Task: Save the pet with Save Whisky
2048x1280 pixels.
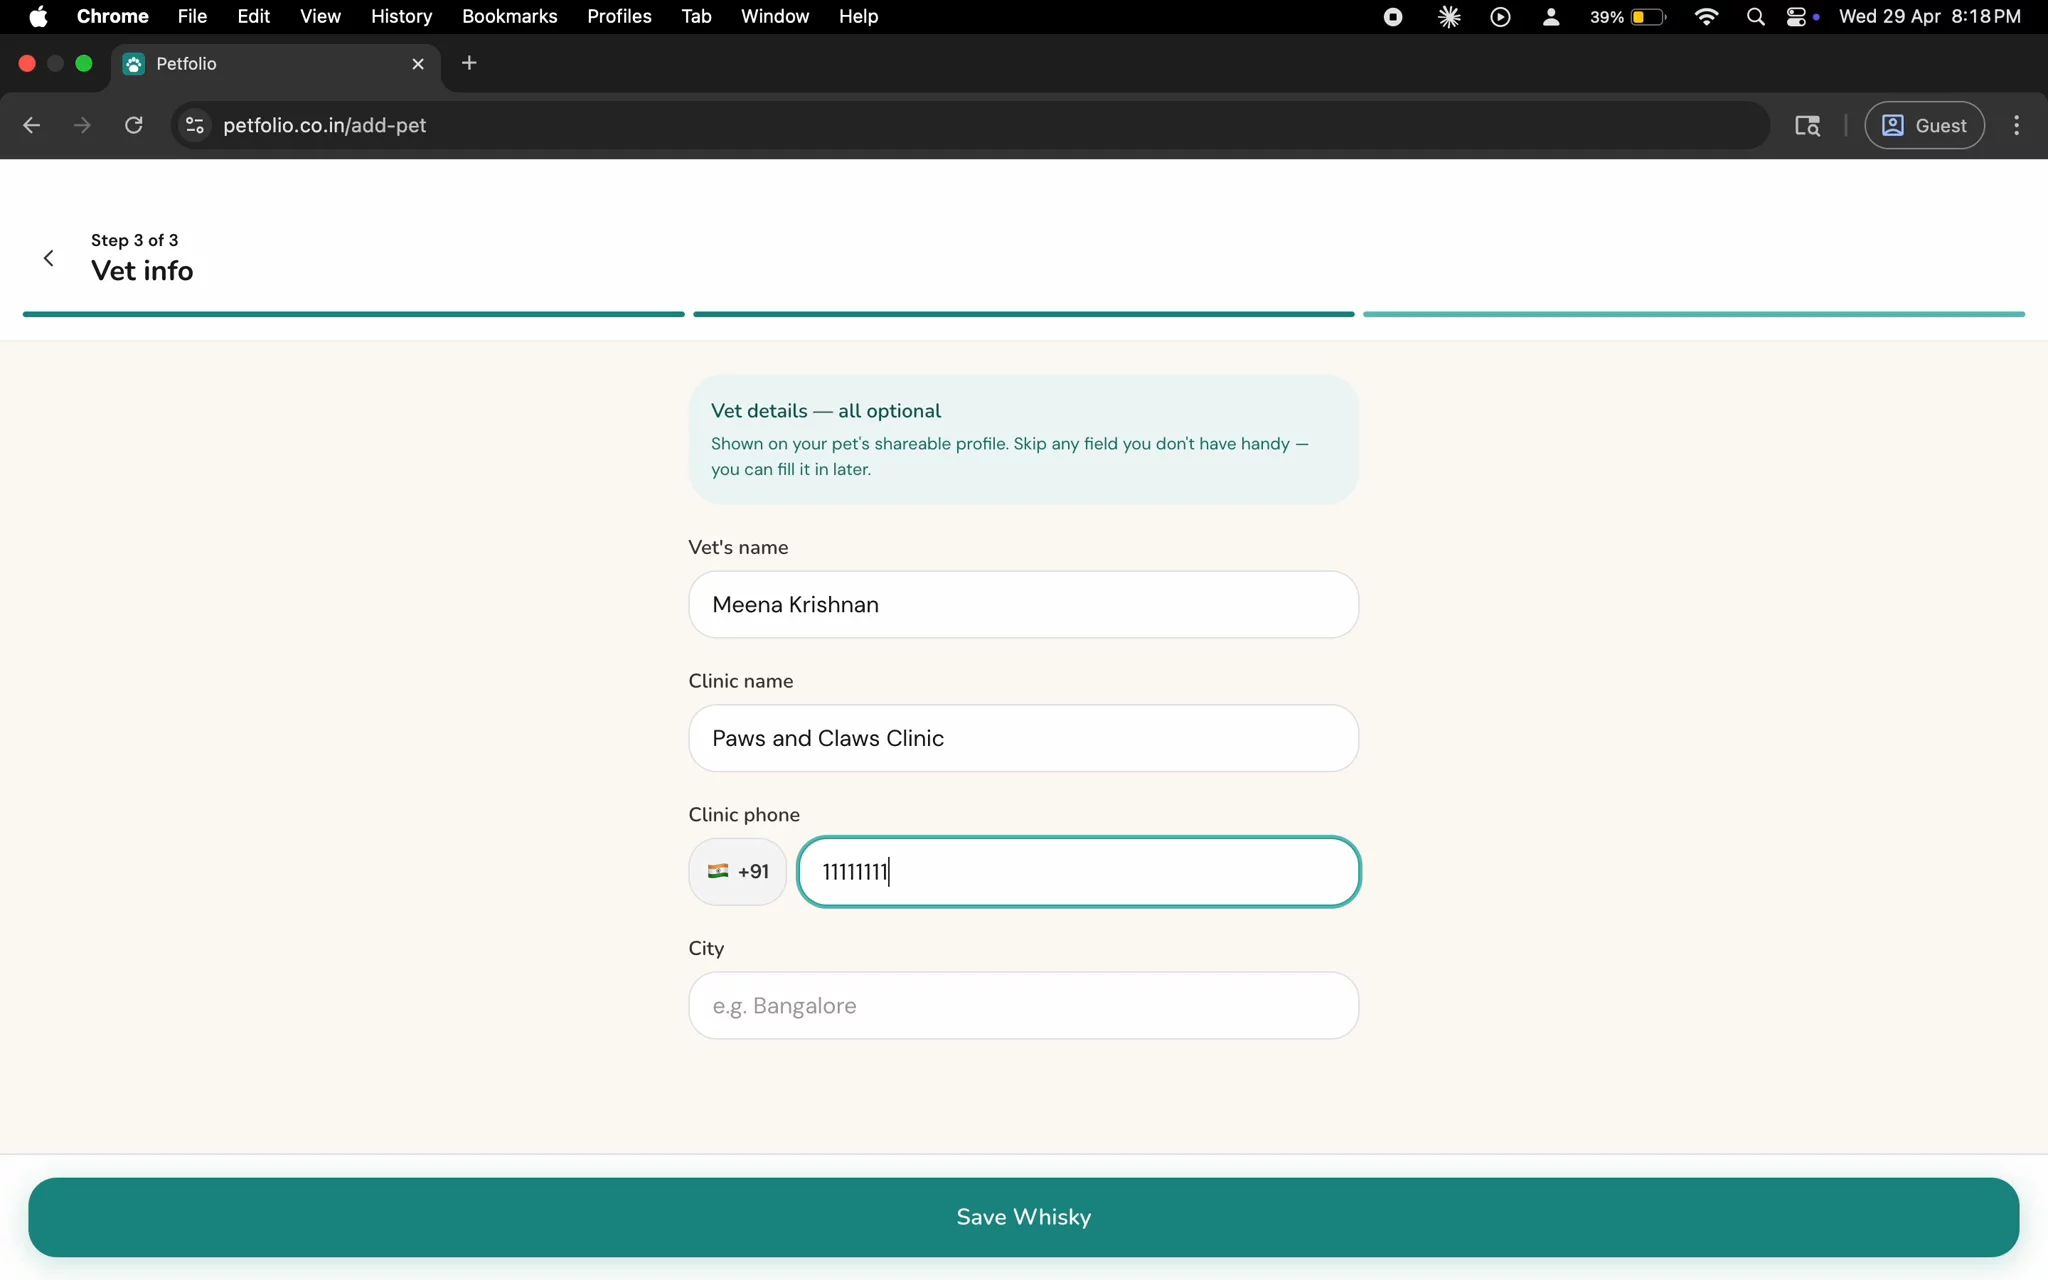Action: (1023, 1217)
